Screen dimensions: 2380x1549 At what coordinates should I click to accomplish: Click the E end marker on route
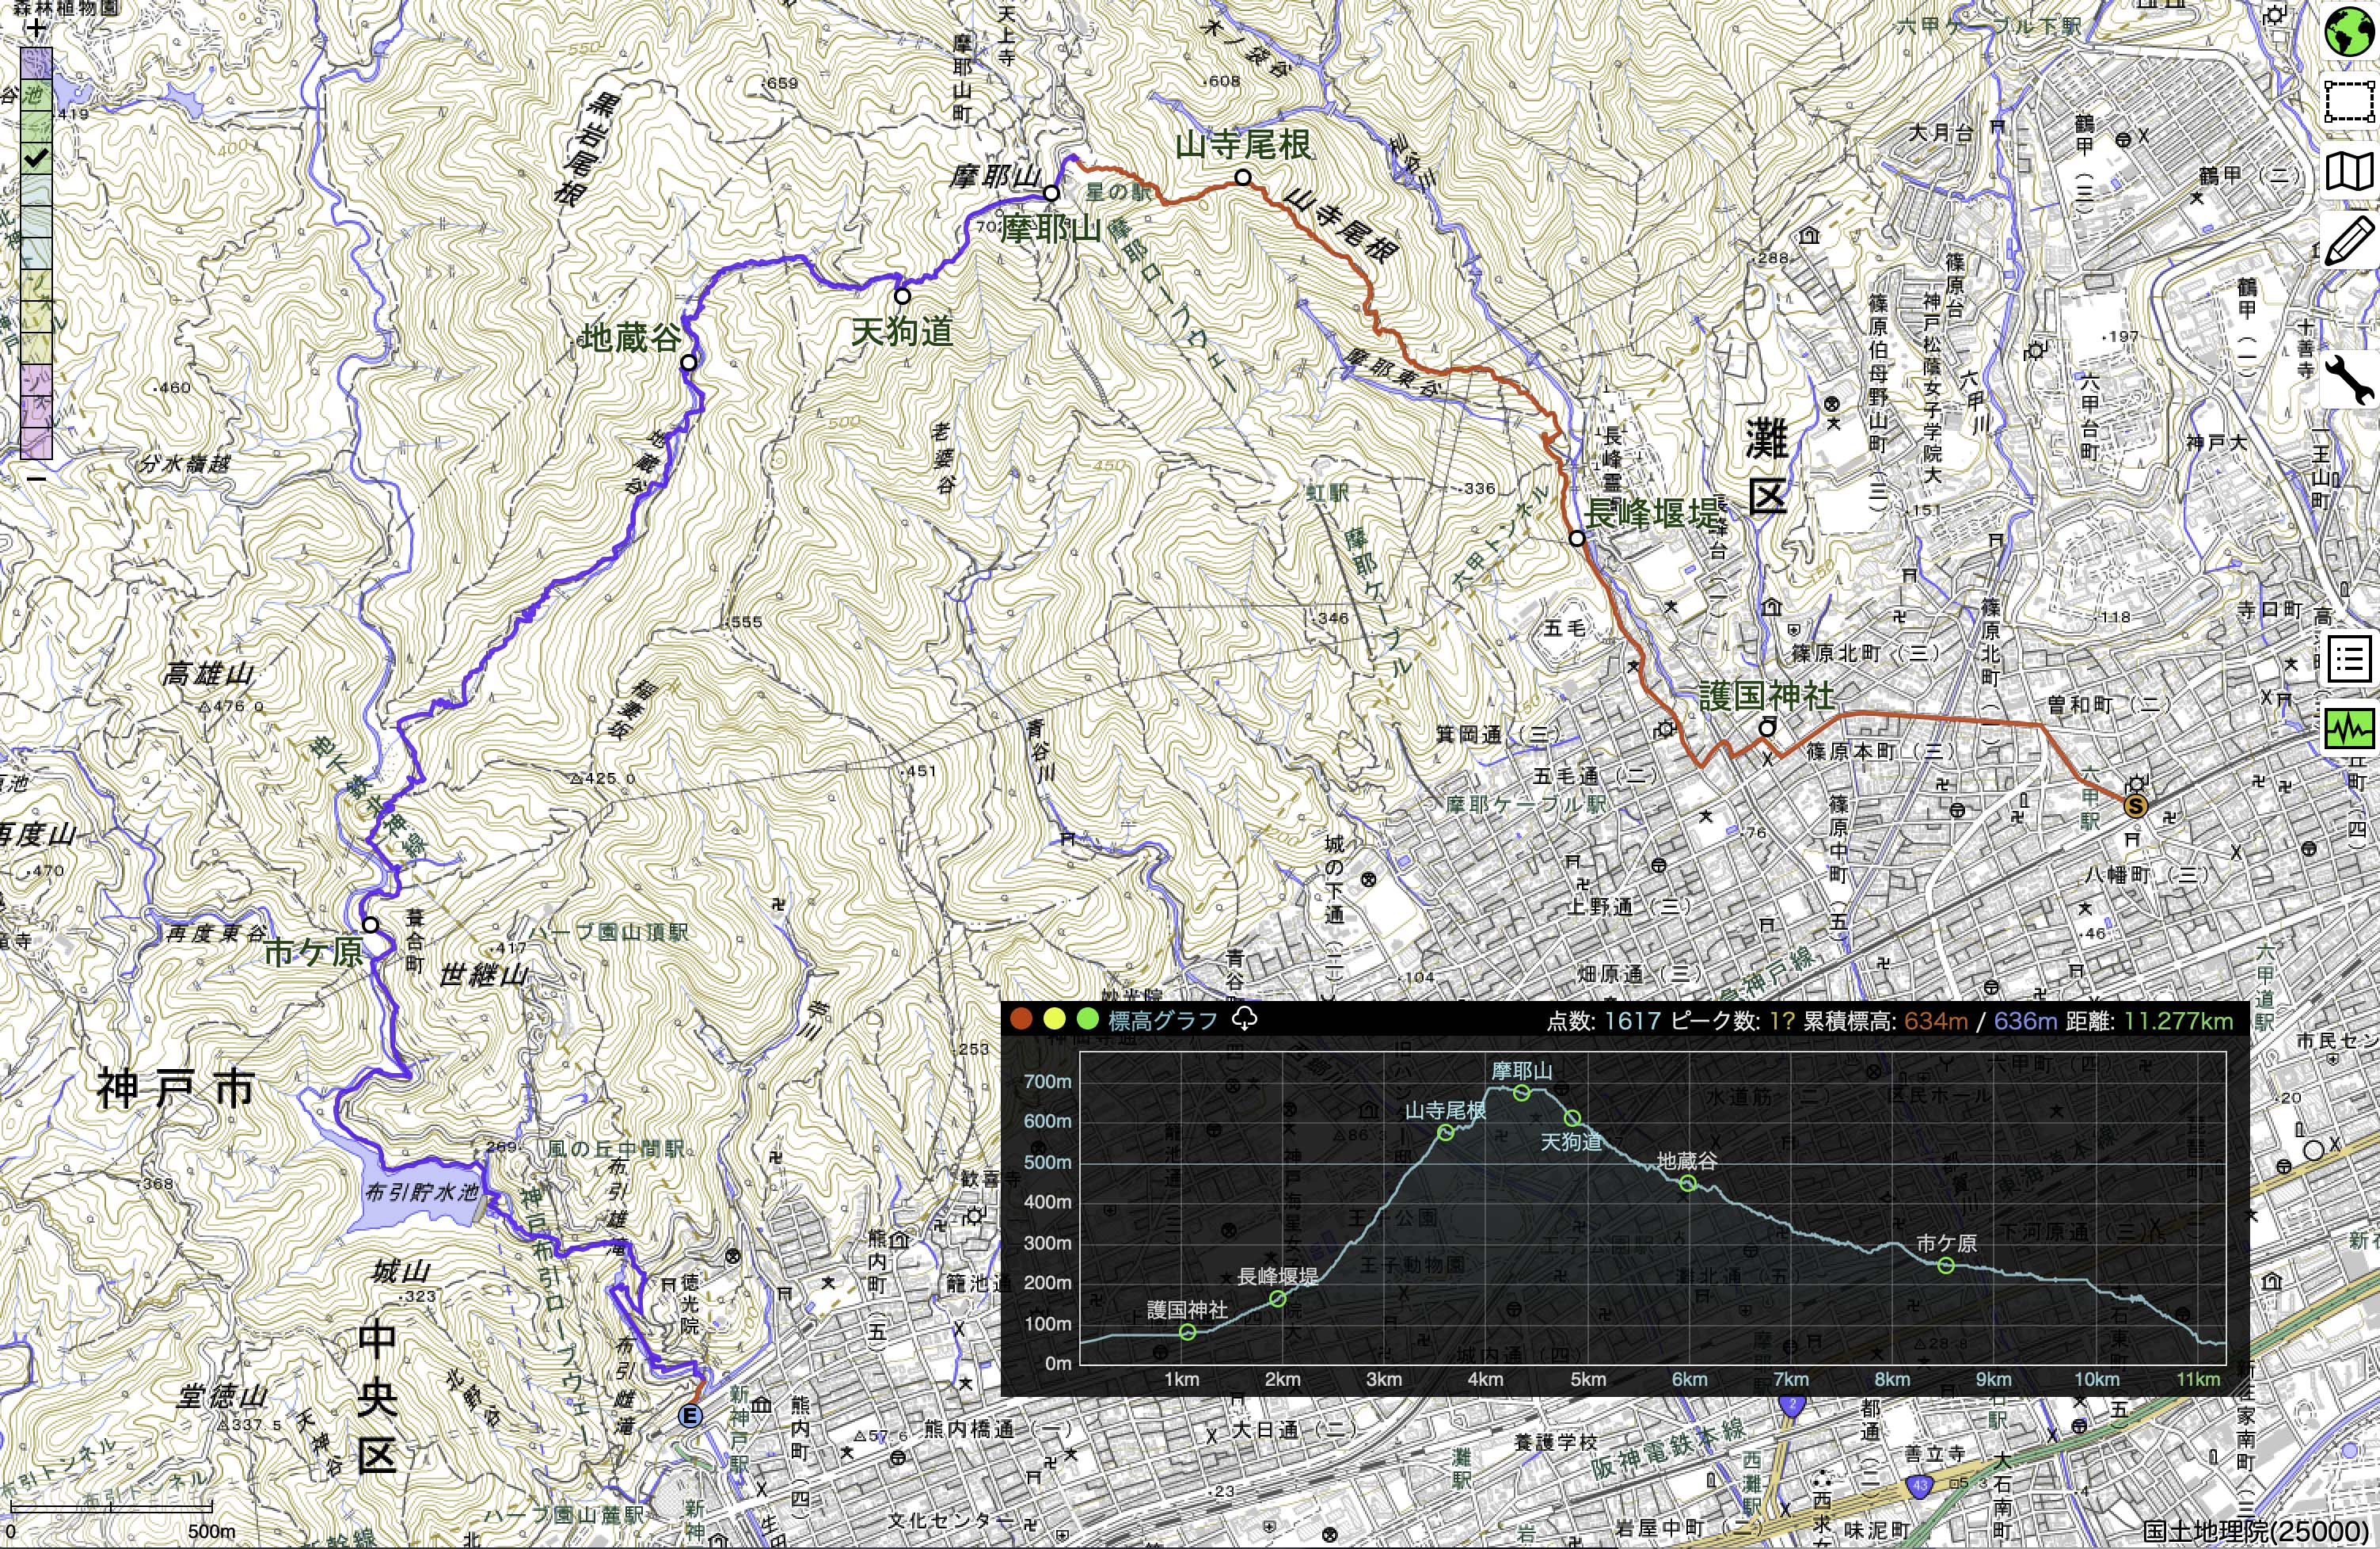[x=689, y=1415]
